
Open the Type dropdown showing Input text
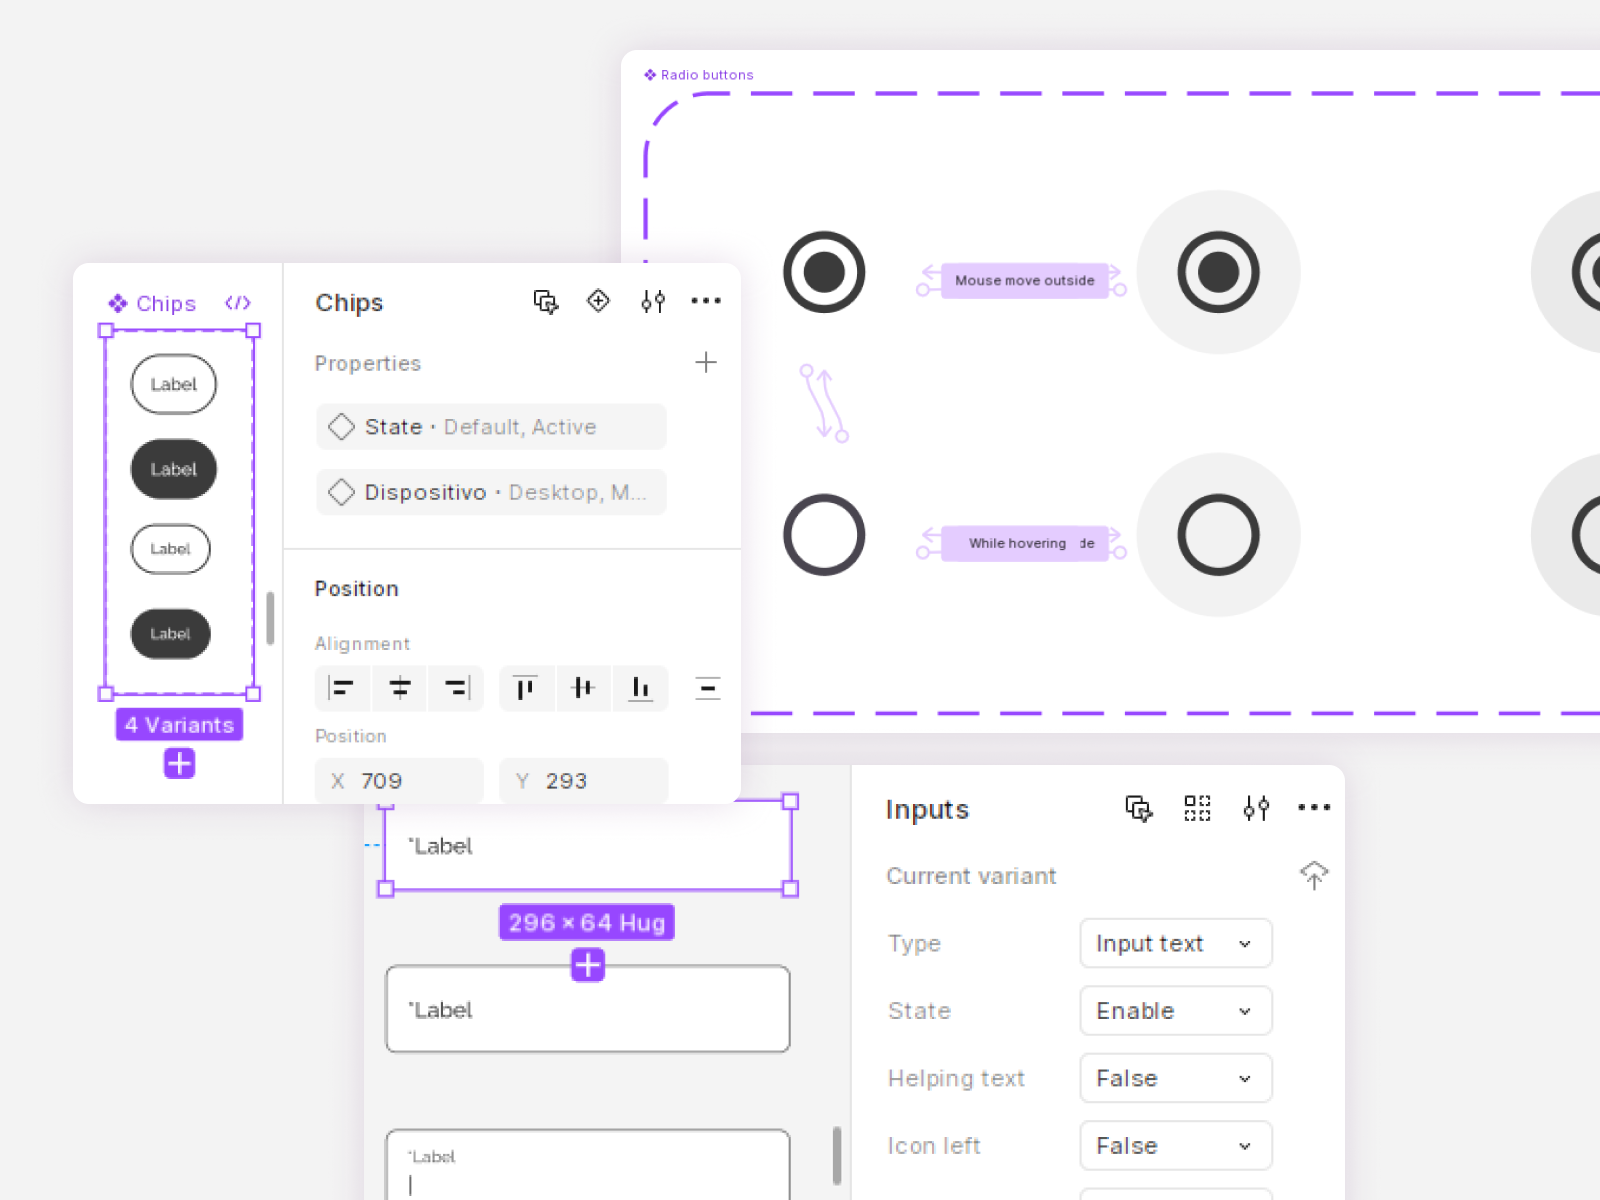(x=1175, y=943)
